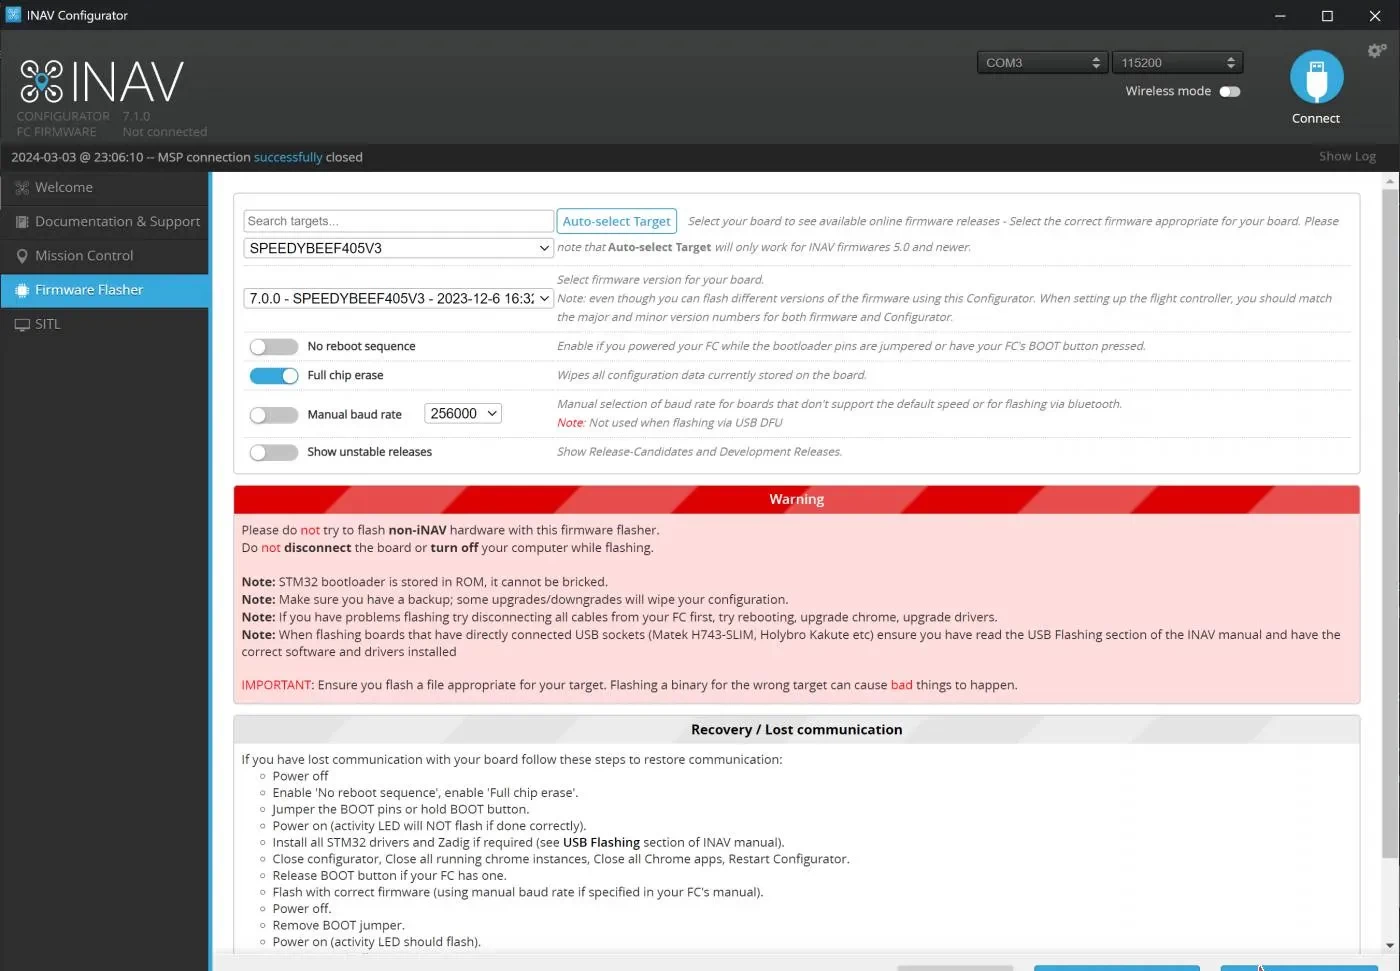
Task: Click the vertical scrollbar thumb
Action: click(1390, 523)
